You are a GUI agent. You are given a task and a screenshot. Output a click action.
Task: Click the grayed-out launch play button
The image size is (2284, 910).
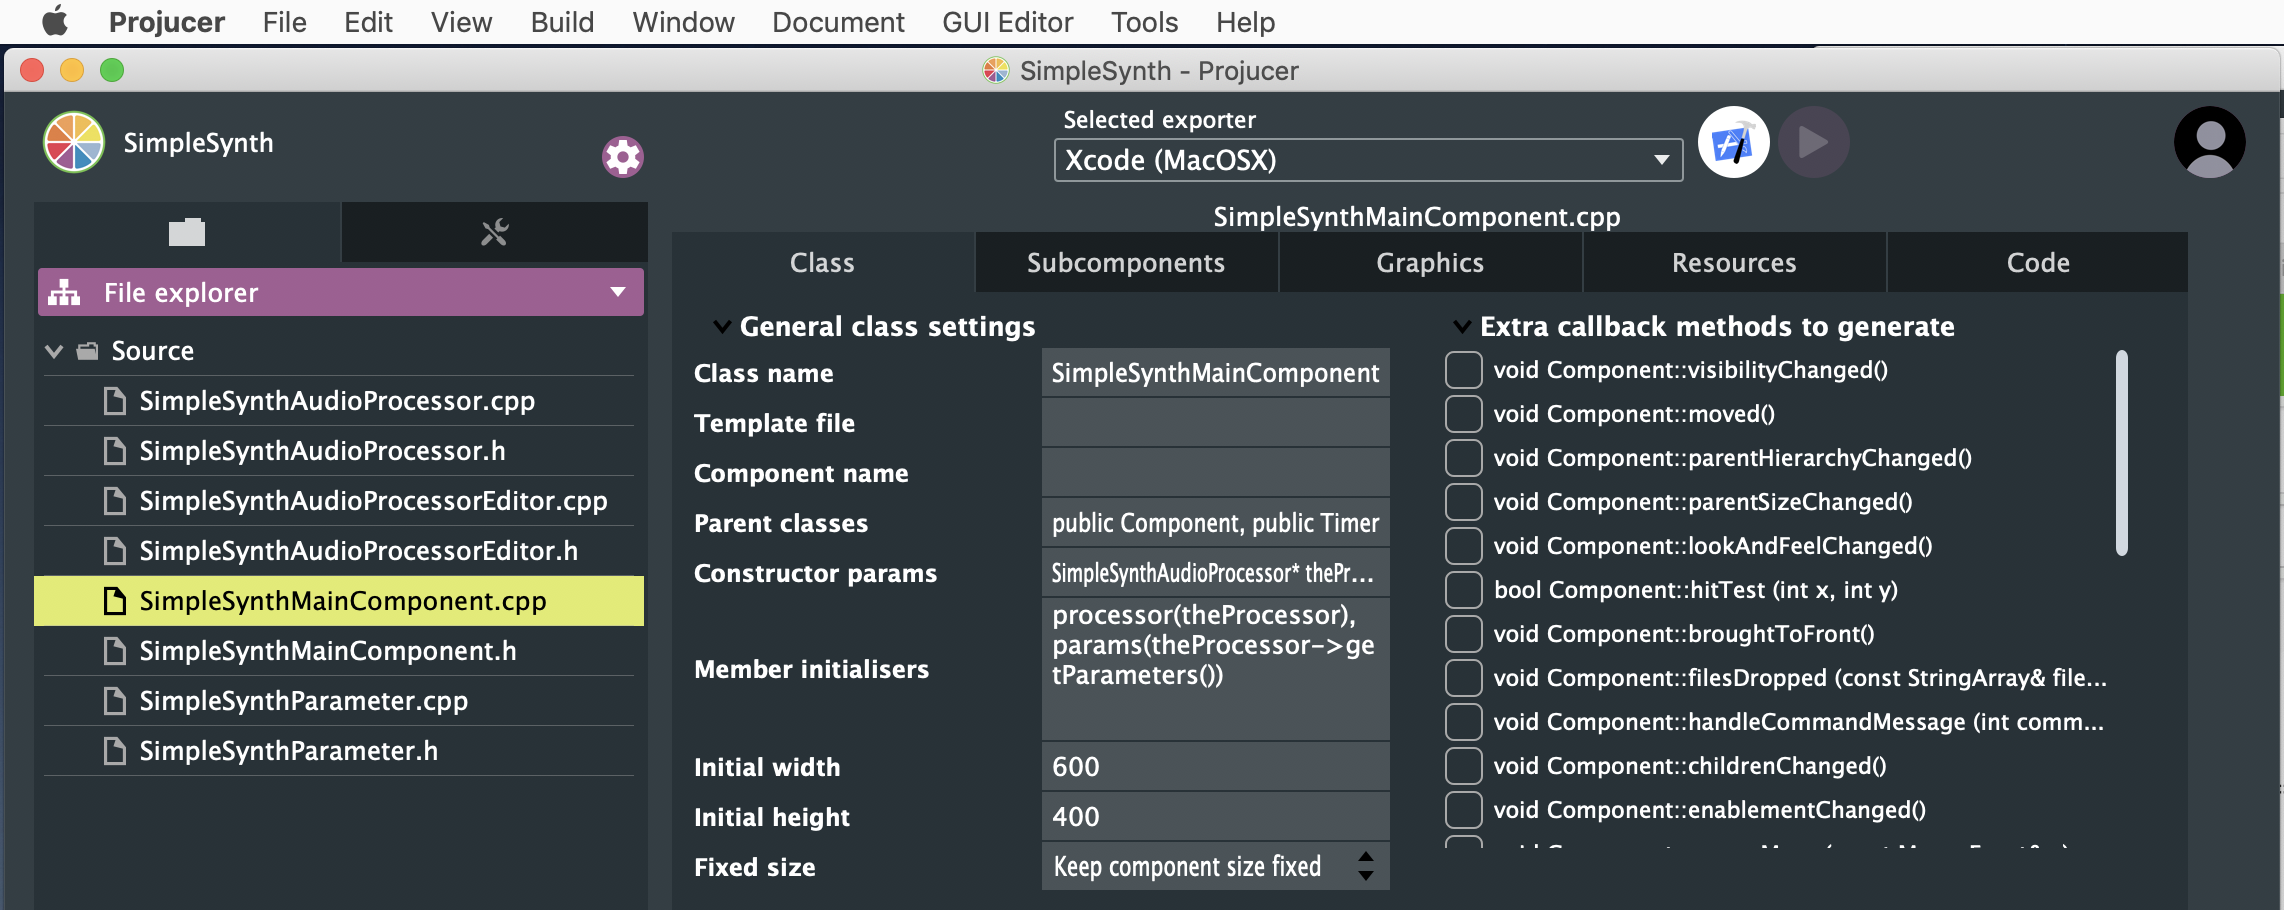click(1813, 143)
